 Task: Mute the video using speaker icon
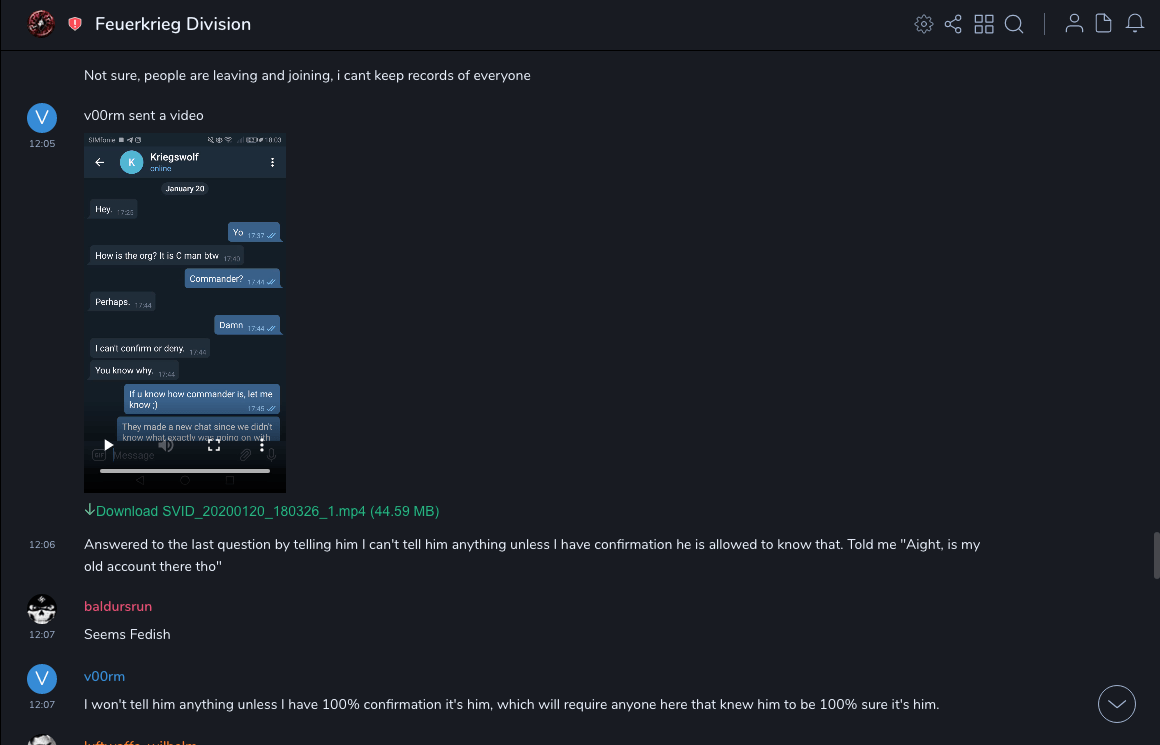click(x=166, y=446)
